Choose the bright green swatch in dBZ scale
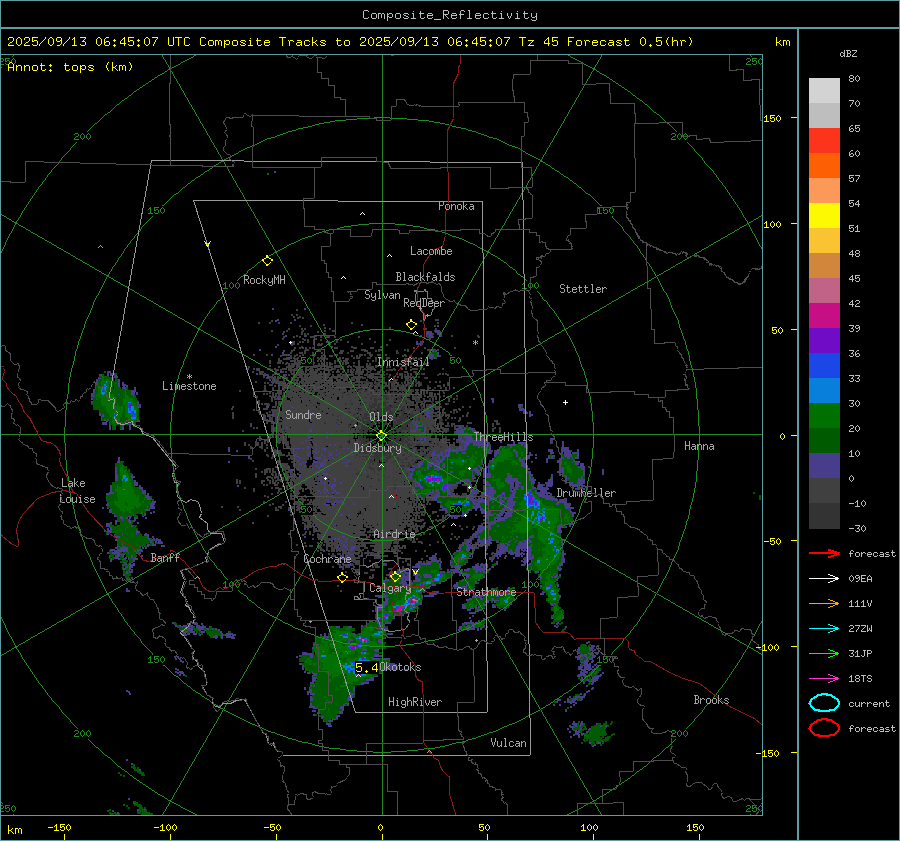Image resolution: width=900 pixels, height=841 pixels. [824, 416]
